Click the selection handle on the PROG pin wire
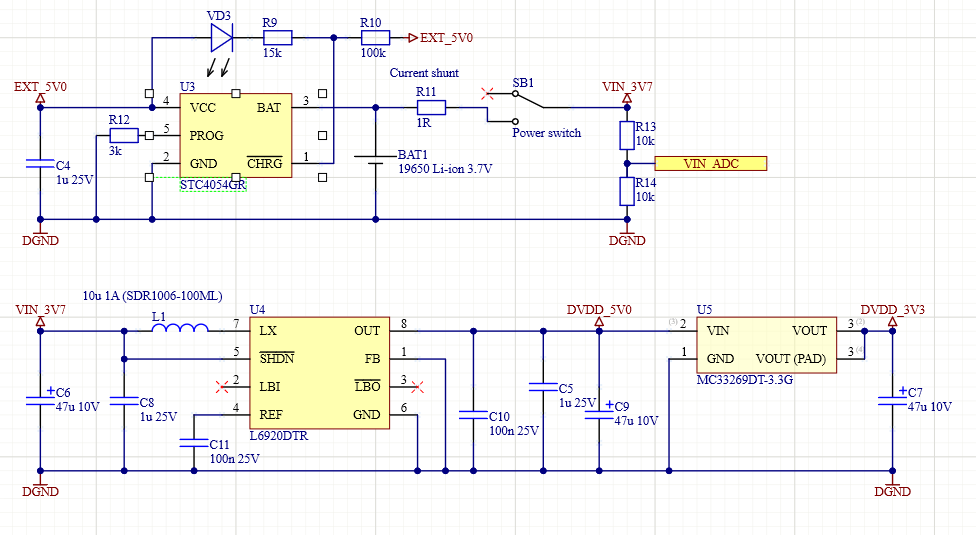Viewport: 976px width, 535px height. pyautogui.click(x=149, y=135)
